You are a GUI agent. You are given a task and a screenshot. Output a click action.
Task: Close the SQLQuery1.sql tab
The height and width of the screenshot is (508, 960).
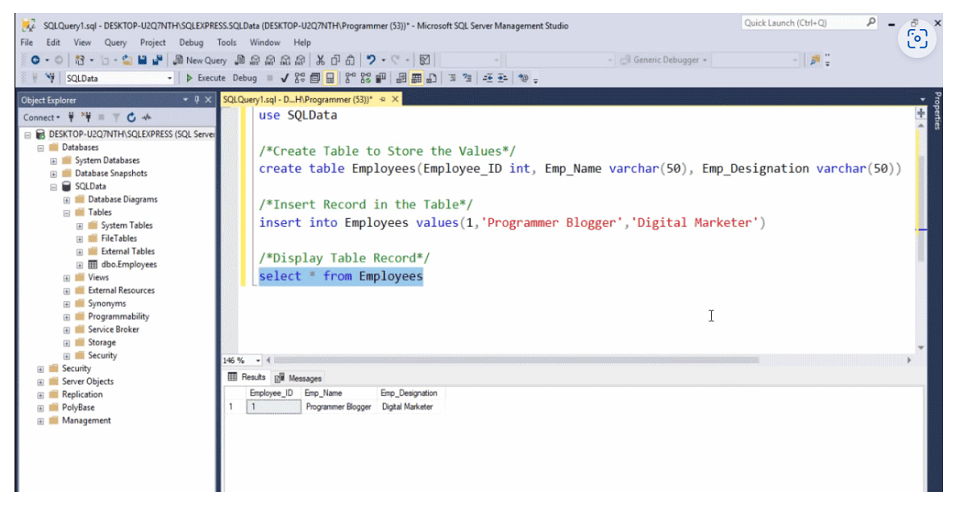396,99
